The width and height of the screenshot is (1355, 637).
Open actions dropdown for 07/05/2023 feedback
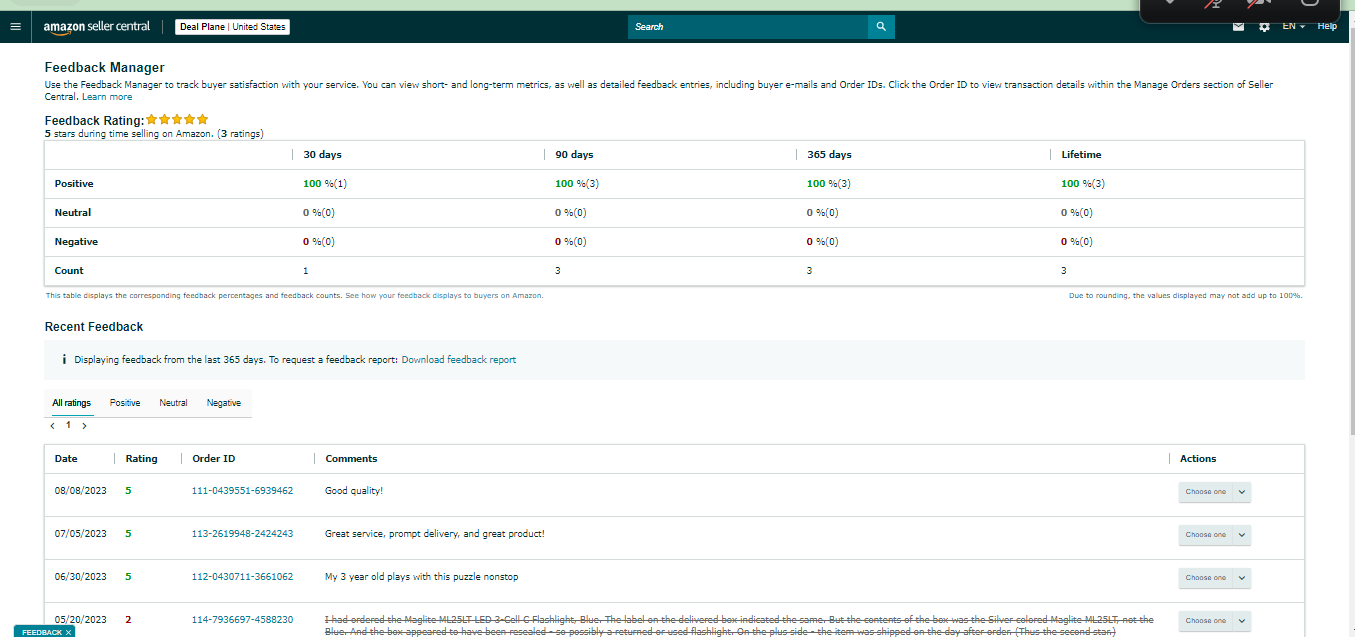[1214, 535]
